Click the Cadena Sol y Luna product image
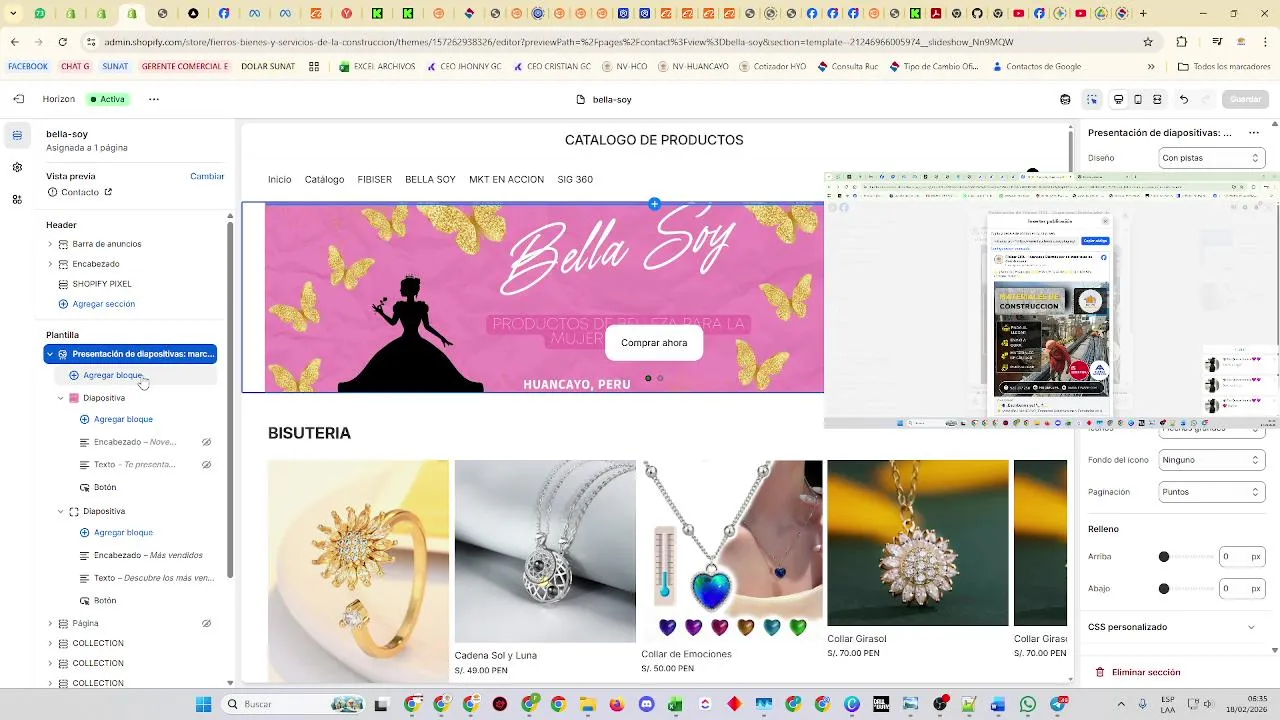1280x720 pixels. tap(545, 551)
